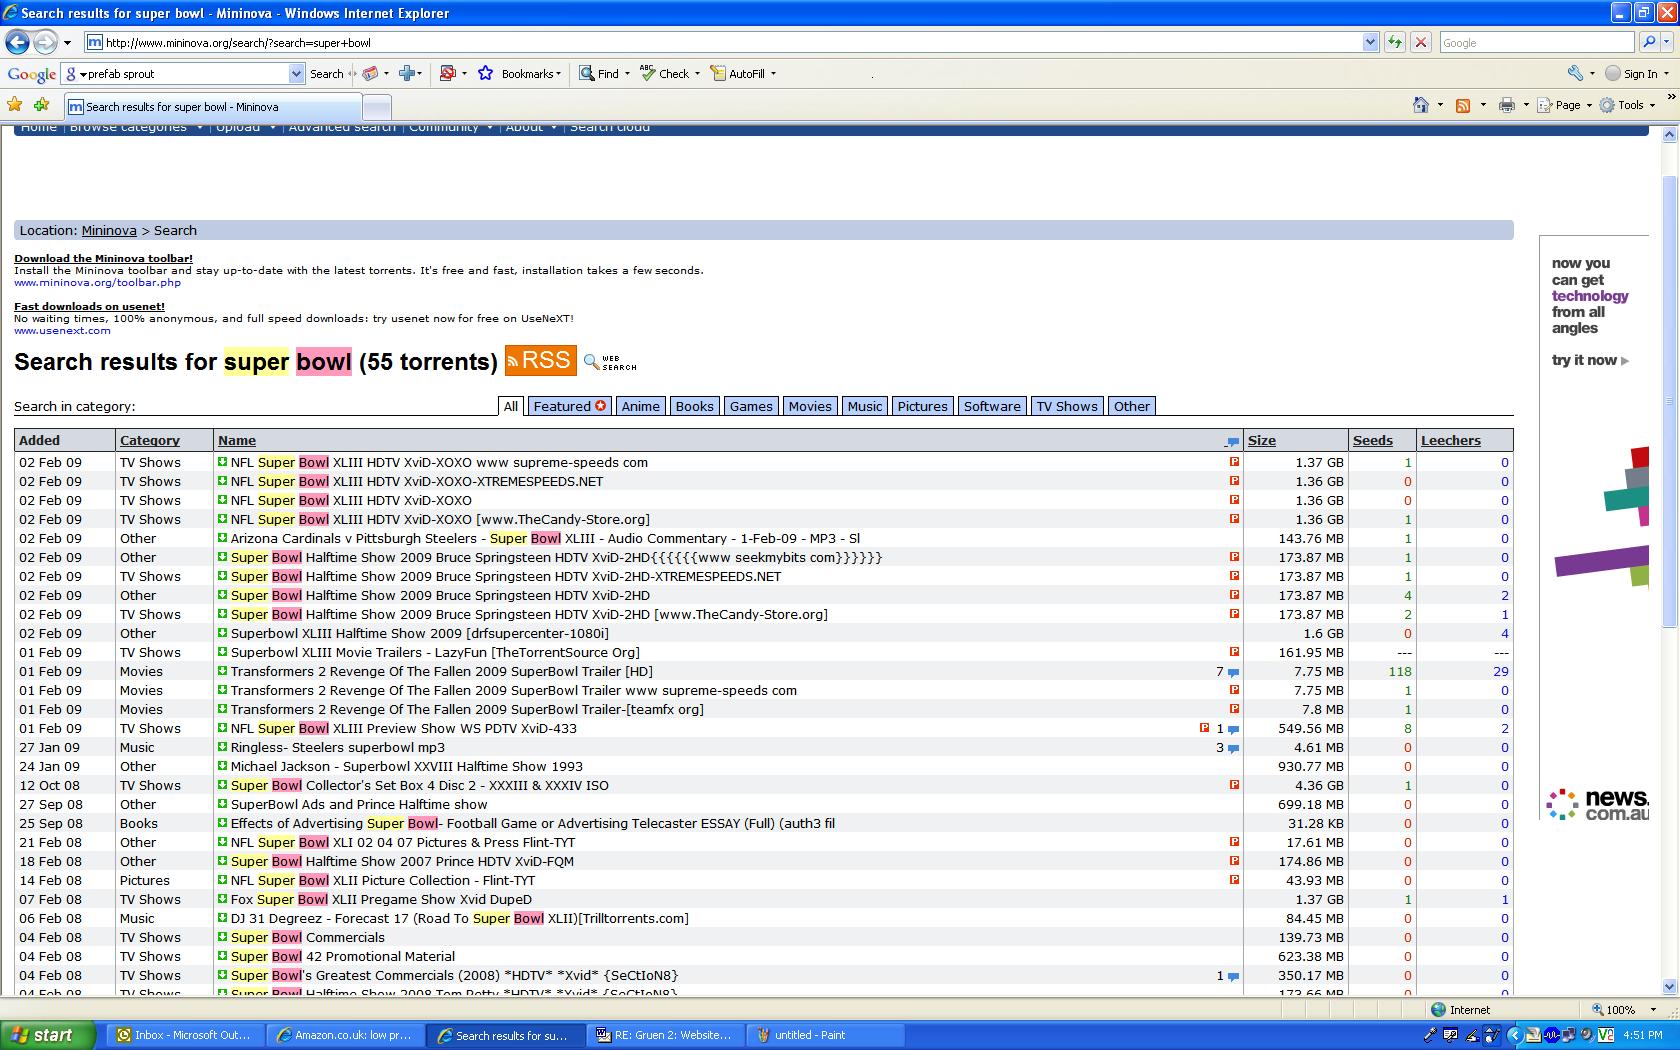Click the orange RSS button next to the results heading
Image resolution: width=1680 pixels, height=1050 pixels.
[x=541, y=360]
